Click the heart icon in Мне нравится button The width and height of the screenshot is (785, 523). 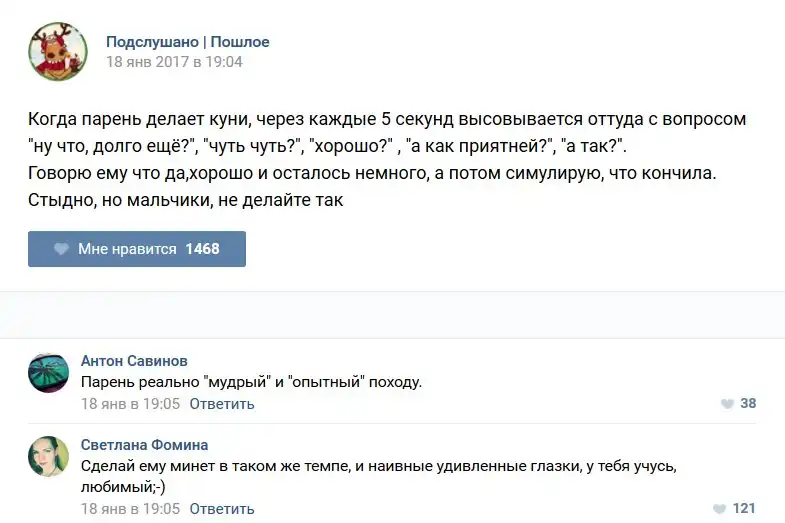62,249
